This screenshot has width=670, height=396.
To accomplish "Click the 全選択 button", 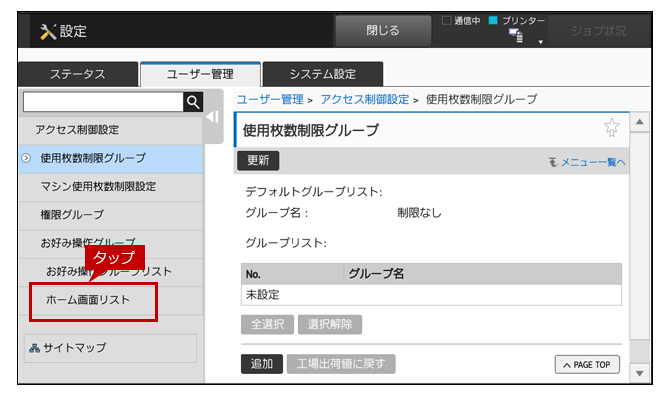I will [267, 325].
